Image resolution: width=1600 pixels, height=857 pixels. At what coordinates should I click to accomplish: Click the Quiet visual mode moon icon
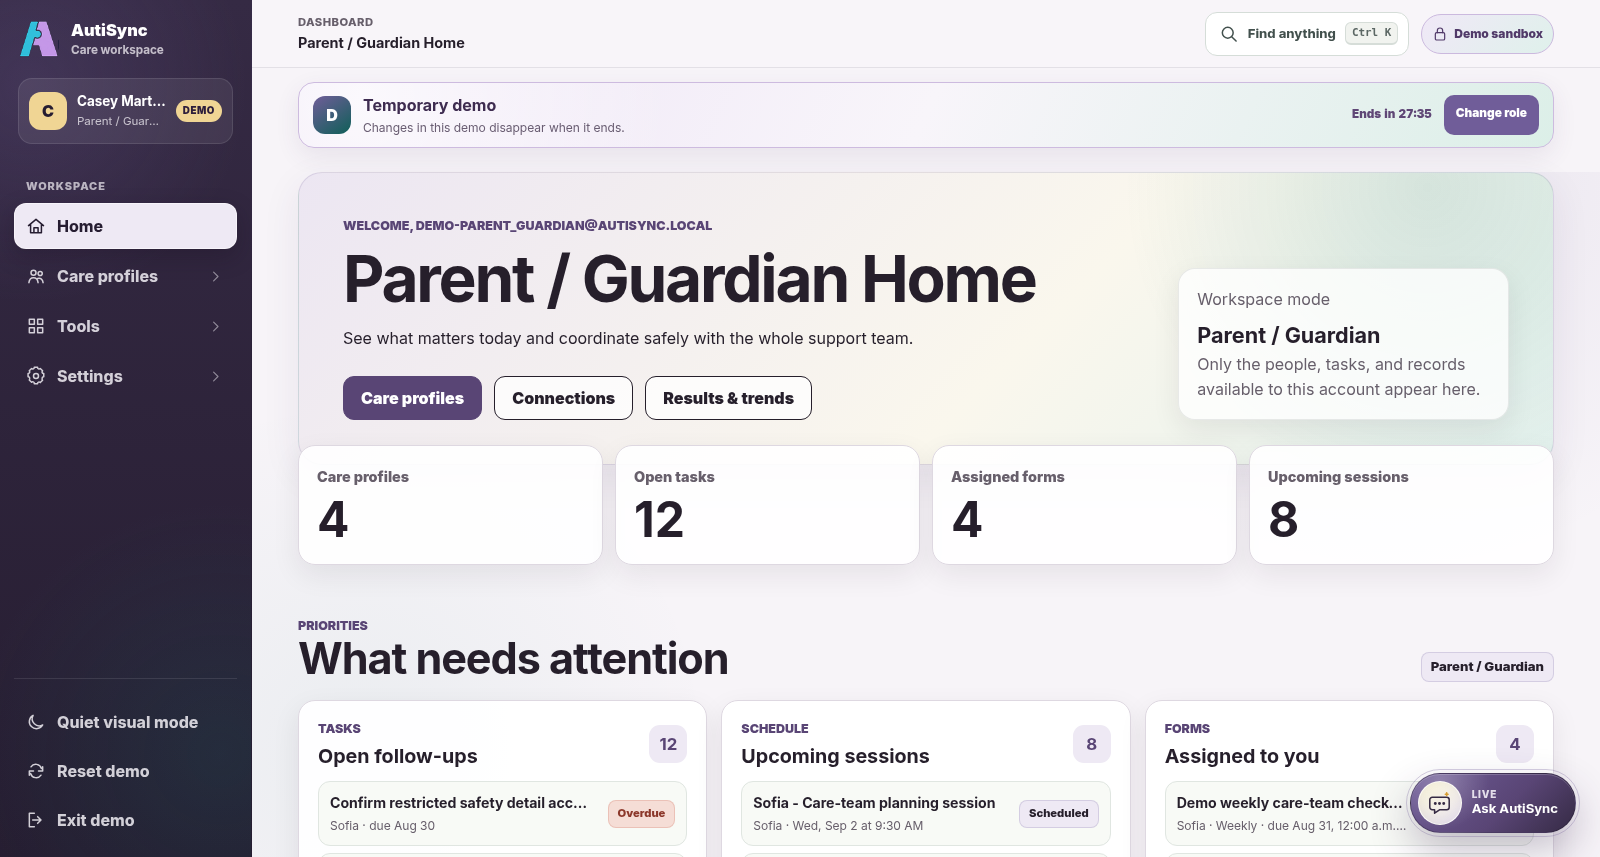36,722
